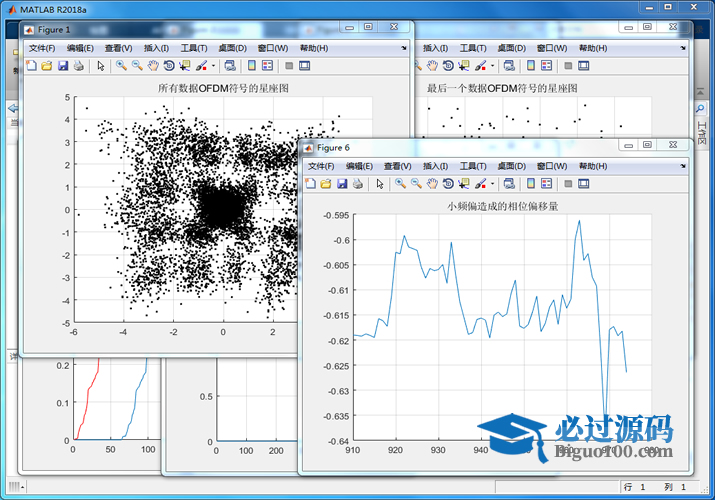
Task: Toggle Zoom Out tool in Figure 6
Action: tap(416, 184)
